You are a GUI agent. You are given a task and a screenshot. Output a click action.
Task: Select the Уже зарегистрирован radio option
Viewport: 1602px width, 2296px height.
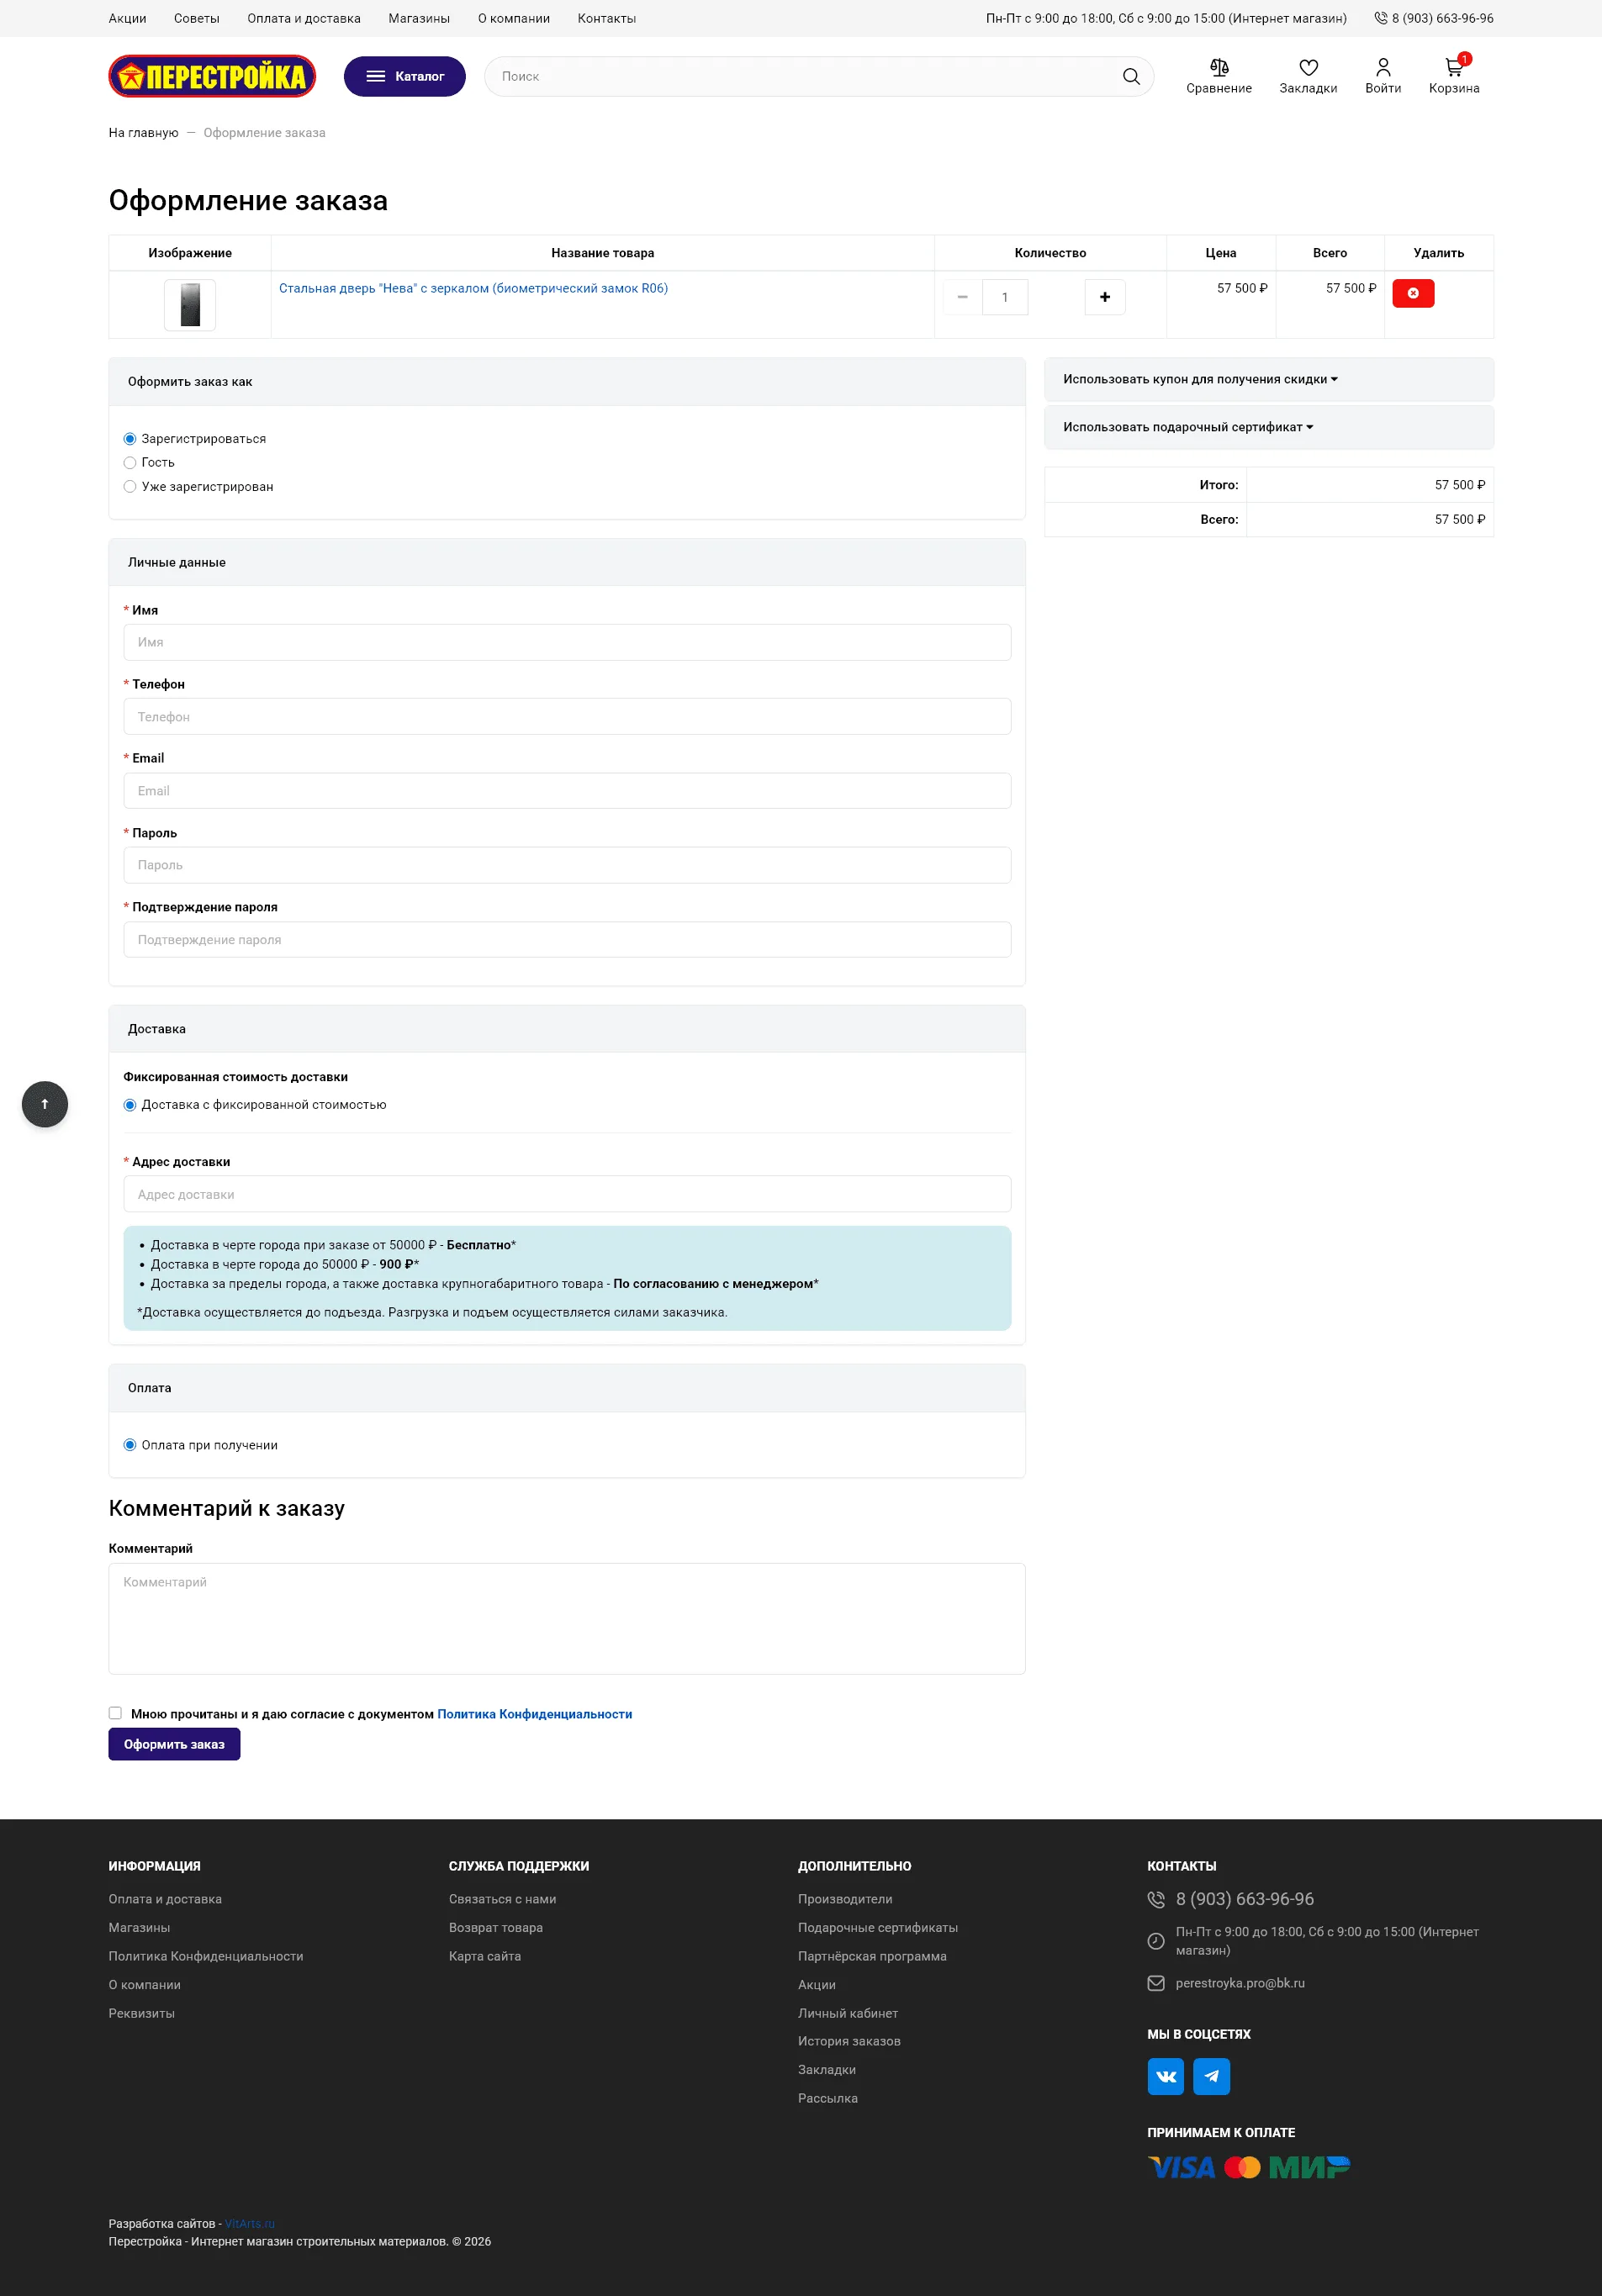click(130, 486)
